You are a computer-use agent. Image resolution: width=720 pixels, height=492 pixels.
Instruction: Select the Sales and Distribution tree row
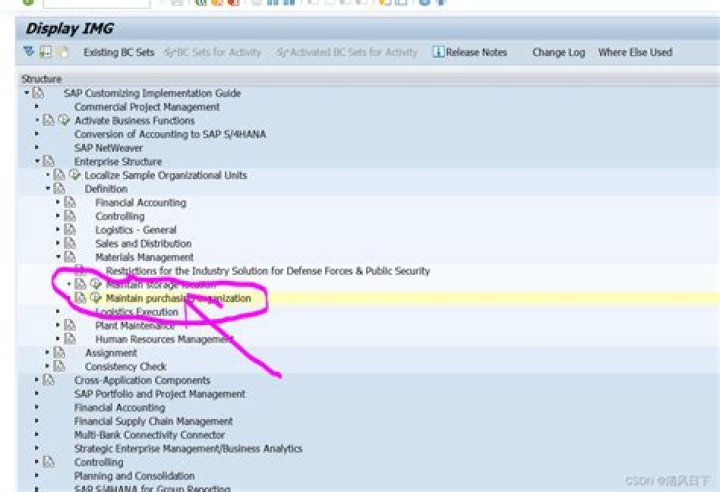click(143, 243)
